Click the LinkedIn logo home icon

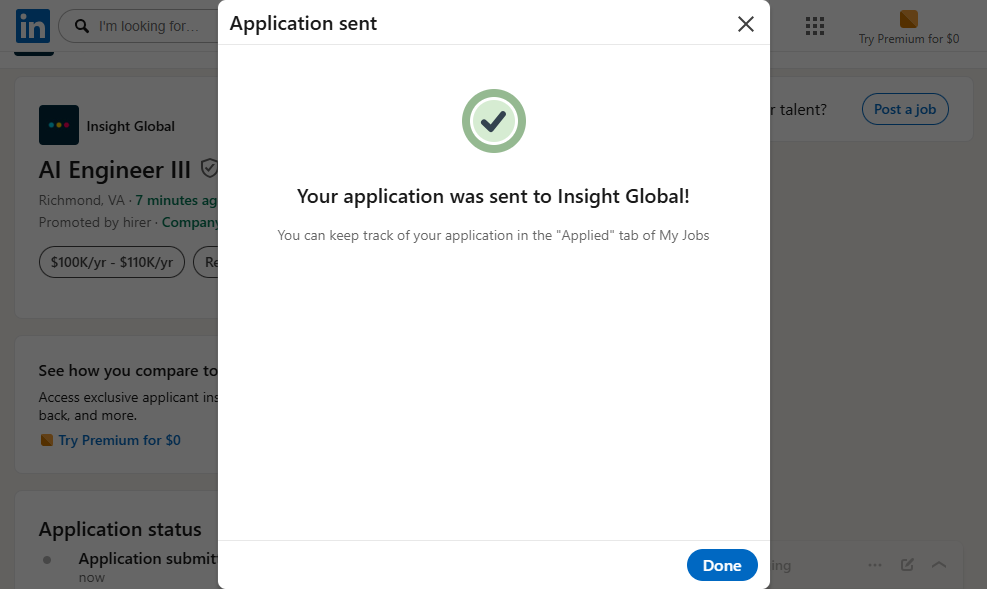point(32,26)
